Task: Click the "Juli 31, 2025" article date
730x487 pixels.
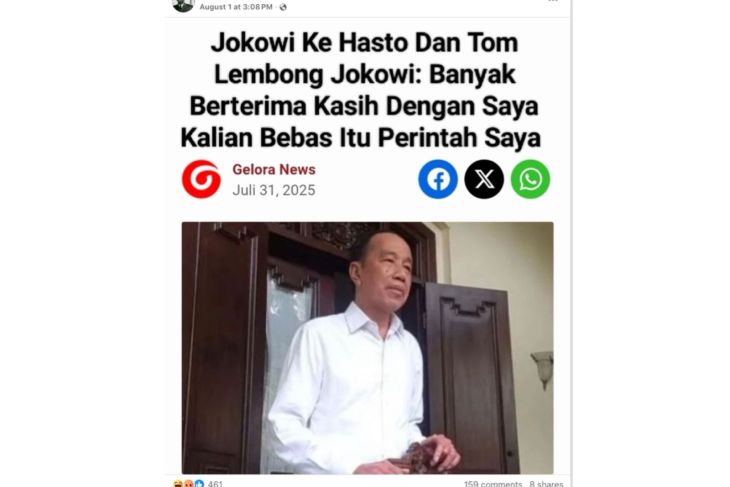Action: tap(274, 190)
